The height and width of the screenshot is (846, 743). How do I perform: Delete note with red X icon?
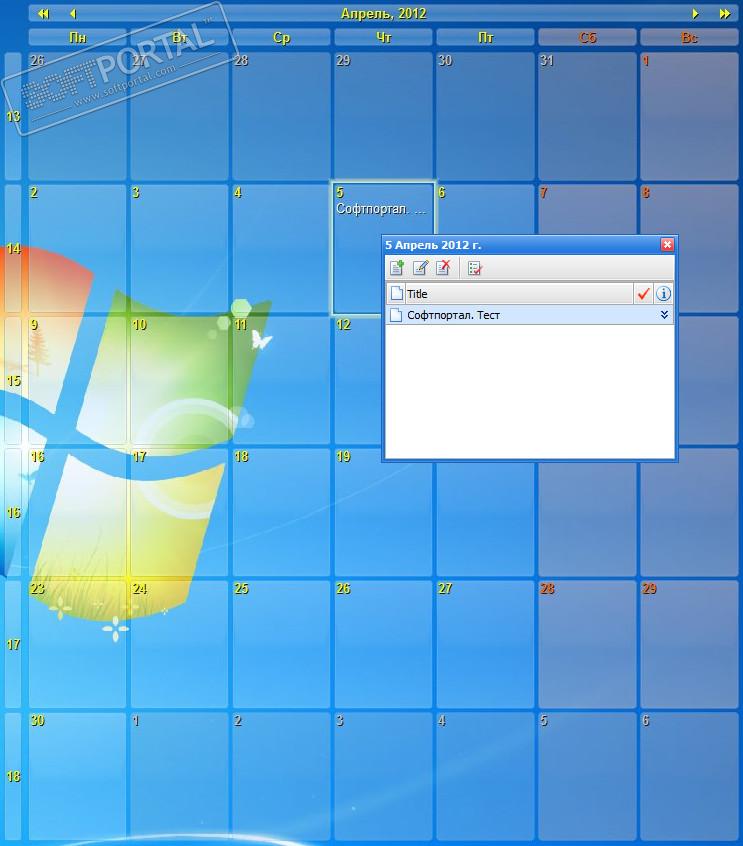pyautogui.click(x=443, y=268)
